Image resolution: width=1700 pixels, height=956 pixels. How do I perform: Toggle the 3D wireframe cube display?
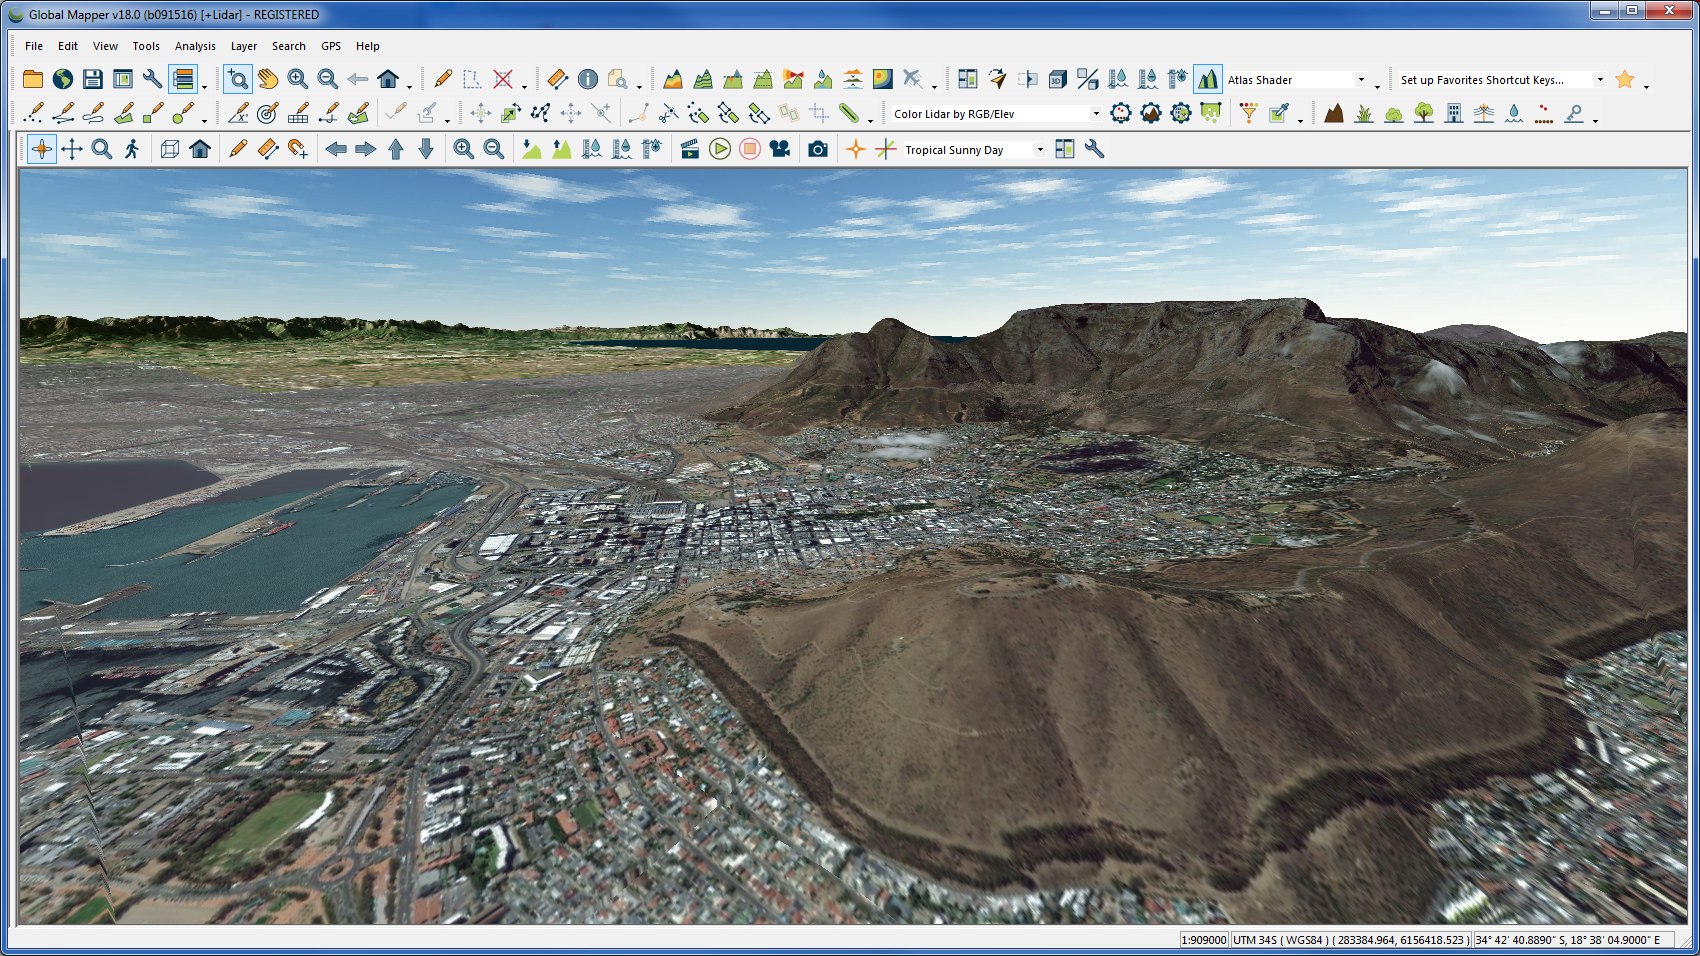pyautogui.click(x=170, y=149)
